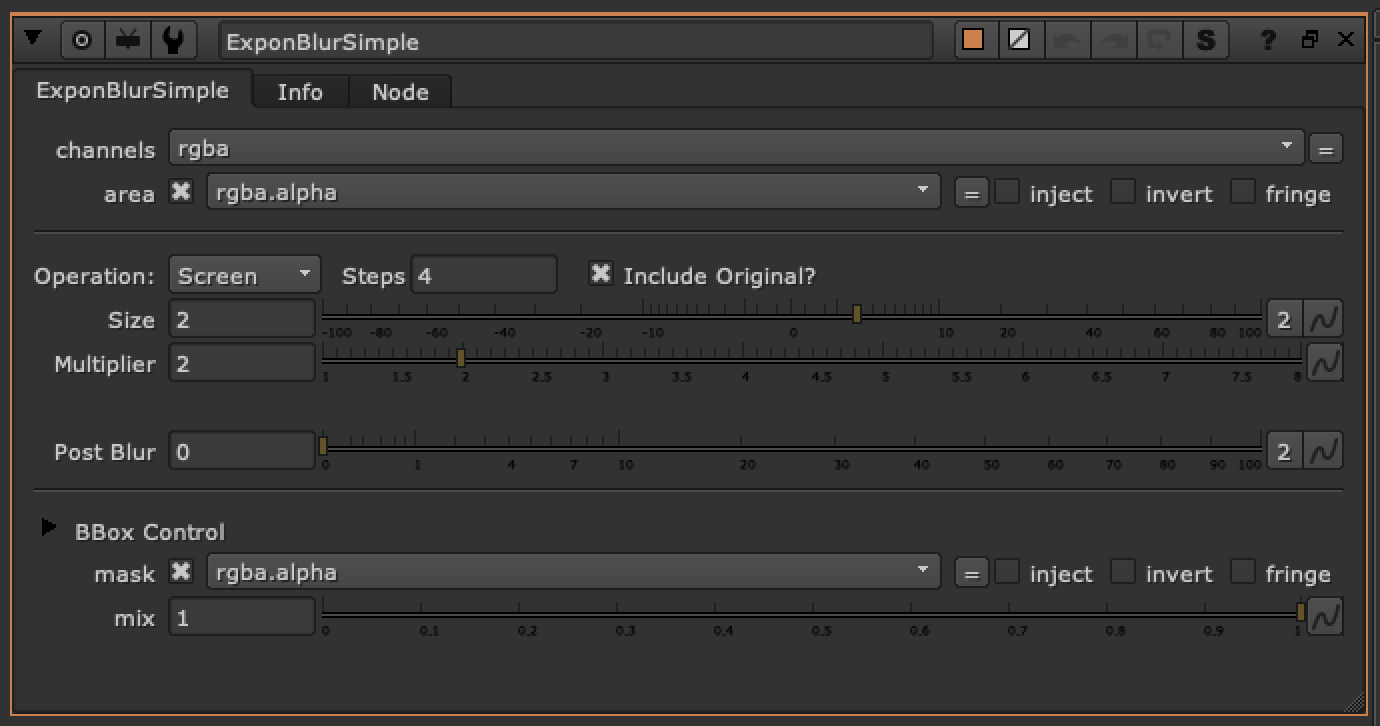The image size is (1380, 726).
Task: Float the panel using the float icon
Action: pos(1310,41)
